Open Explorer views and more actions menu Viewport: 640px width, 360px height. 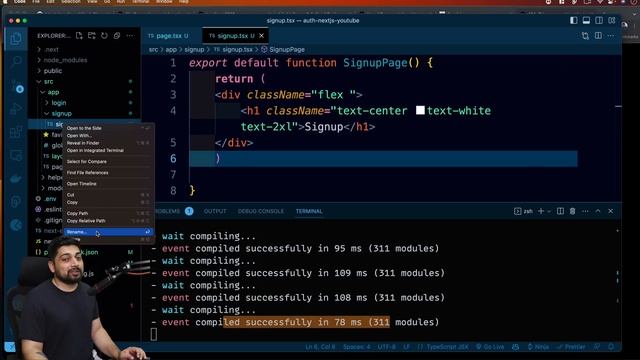(x=130, y=36)
